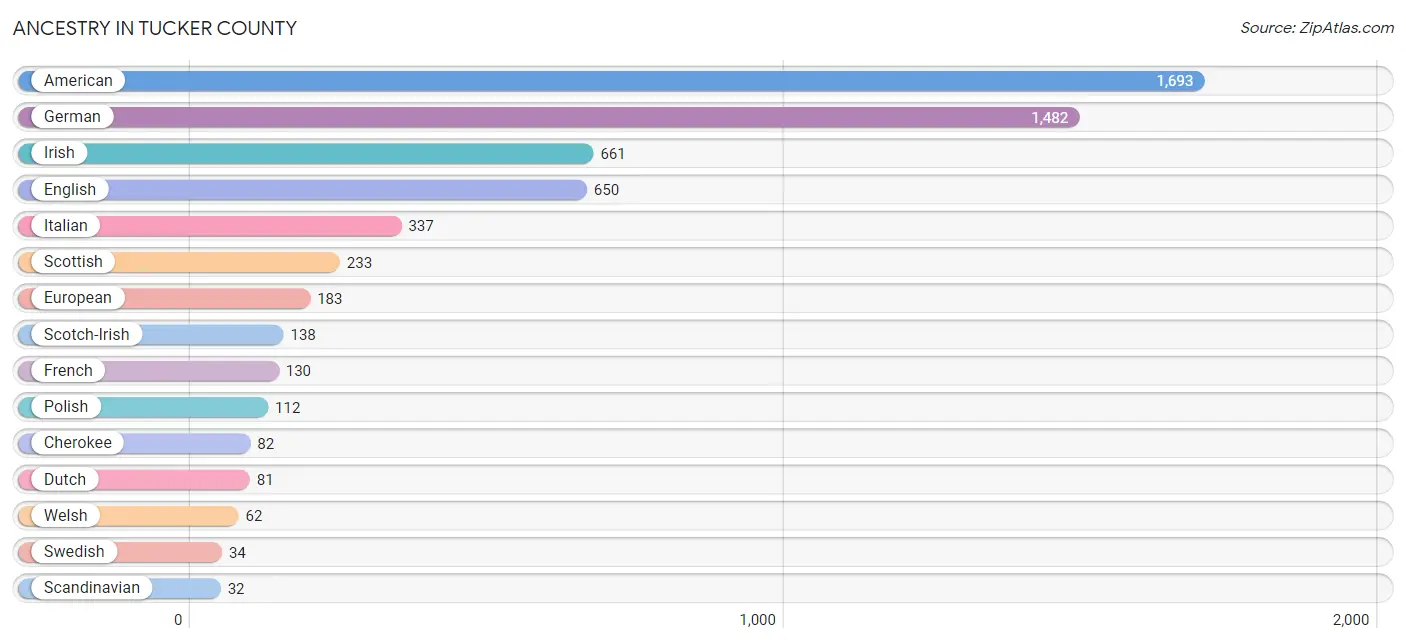Click the French label
This screenshot has height=644, width=1406.
point(68,370)
